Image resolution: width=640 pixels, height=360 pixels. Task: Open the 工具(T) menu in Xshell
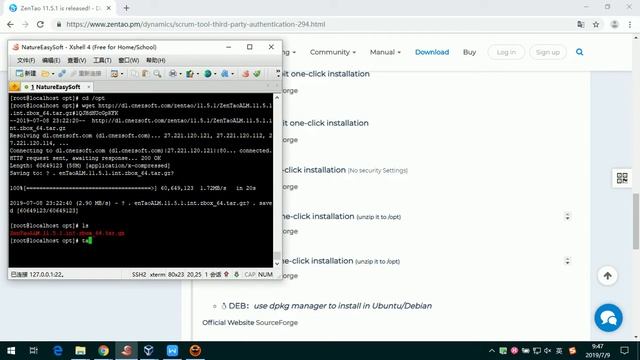point(102,60)
